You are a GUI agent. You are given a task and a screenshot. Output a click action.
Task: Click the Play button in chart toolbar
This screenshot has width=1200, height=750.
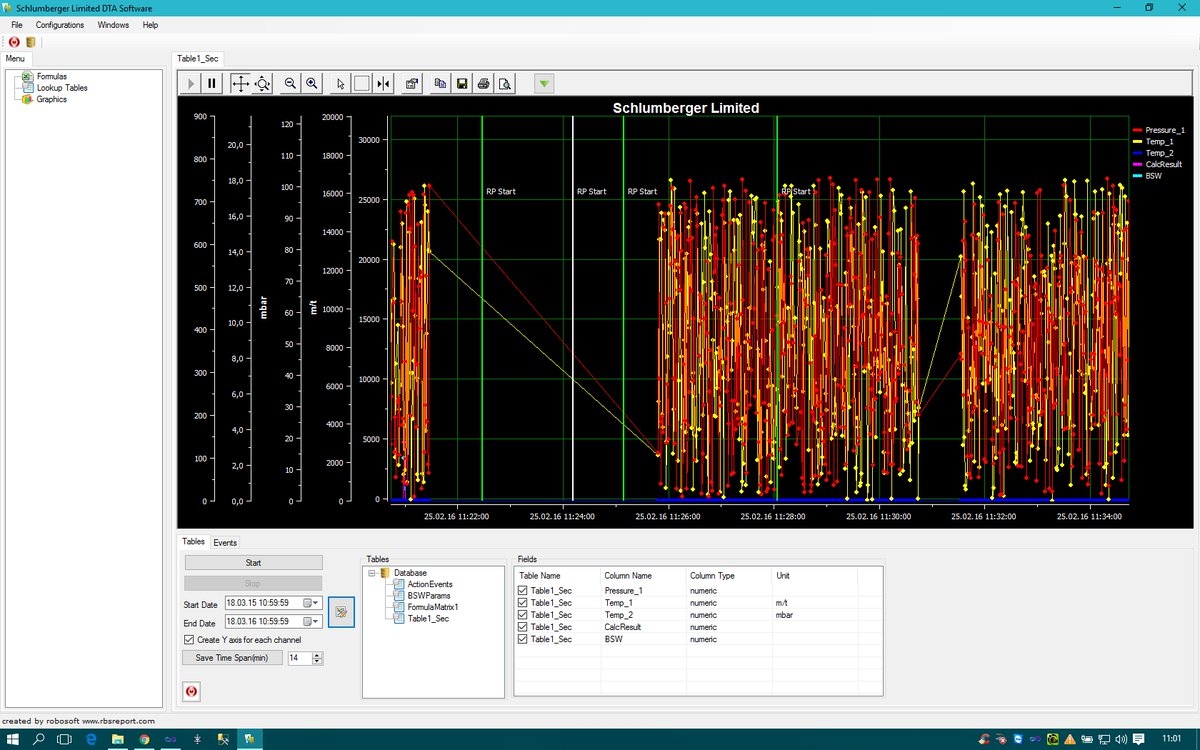click(191, 84)
